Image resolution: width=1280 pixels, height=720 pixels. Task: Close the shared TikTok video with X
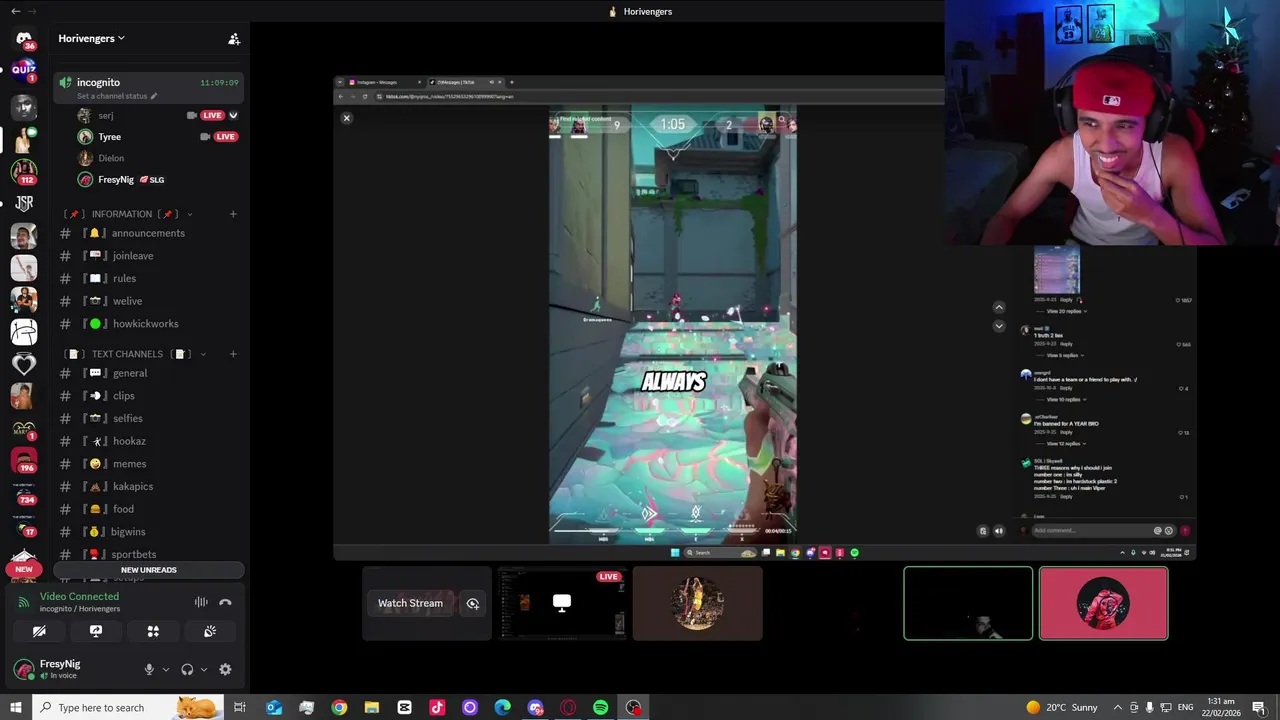(347, 118)
